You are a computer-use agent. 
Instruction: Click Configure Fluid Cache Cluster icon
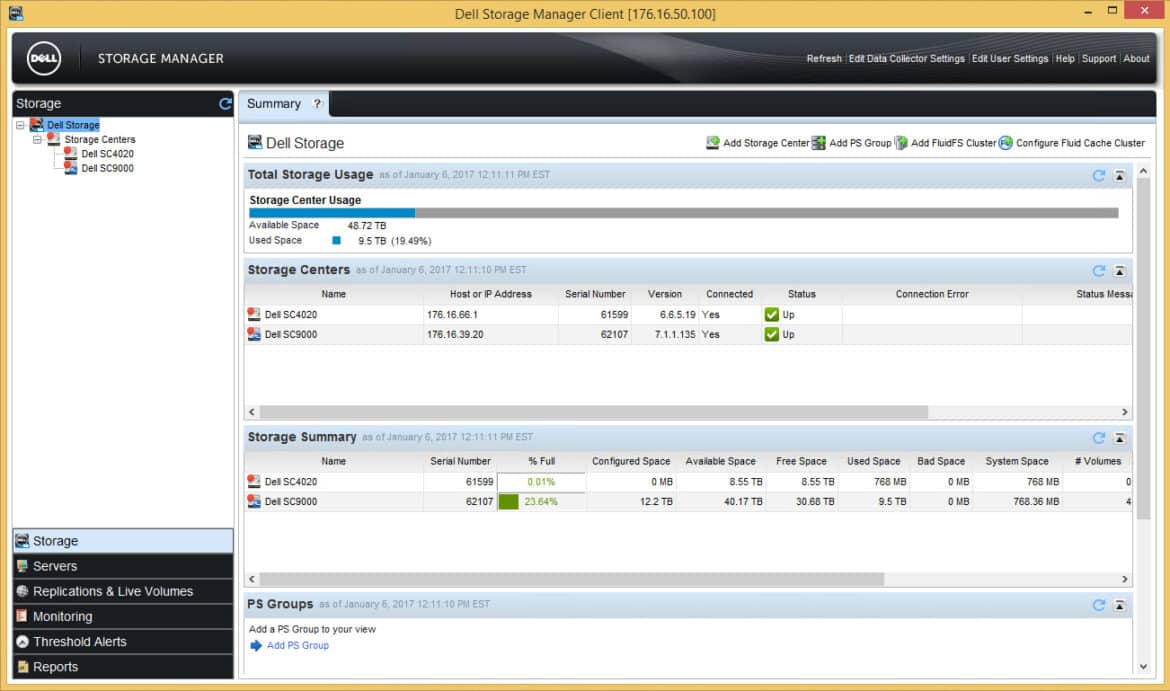[1005, 143]
